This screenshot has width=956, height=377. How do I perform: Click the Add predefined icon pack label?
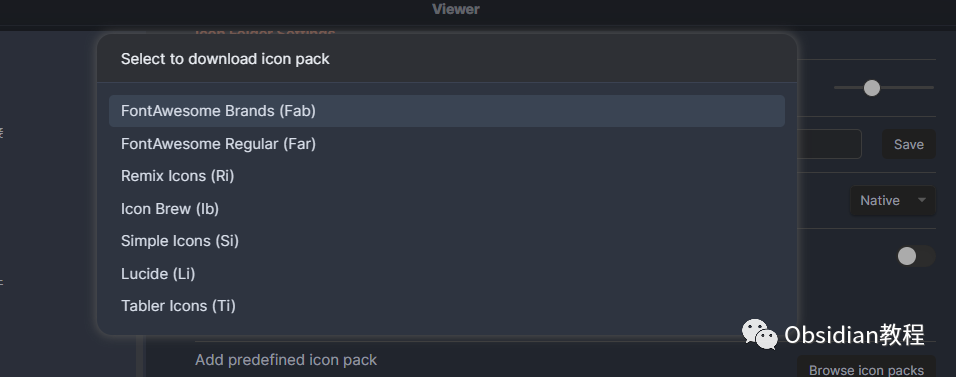point(286,360)
